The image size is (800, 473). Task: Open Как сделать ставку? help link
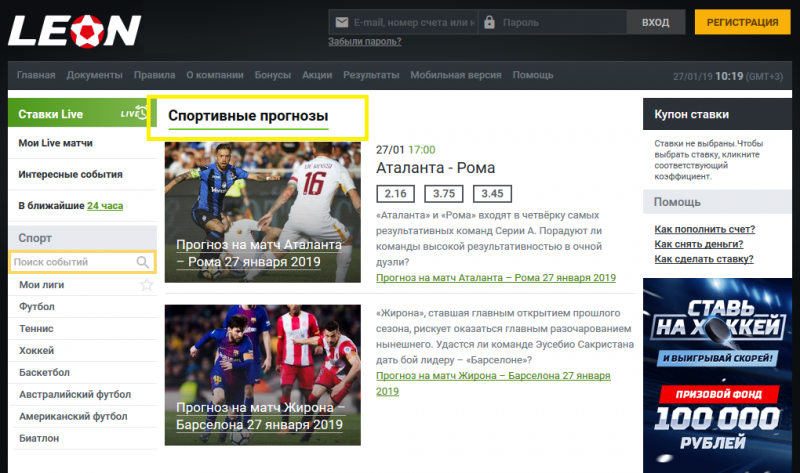coord(704,259)
